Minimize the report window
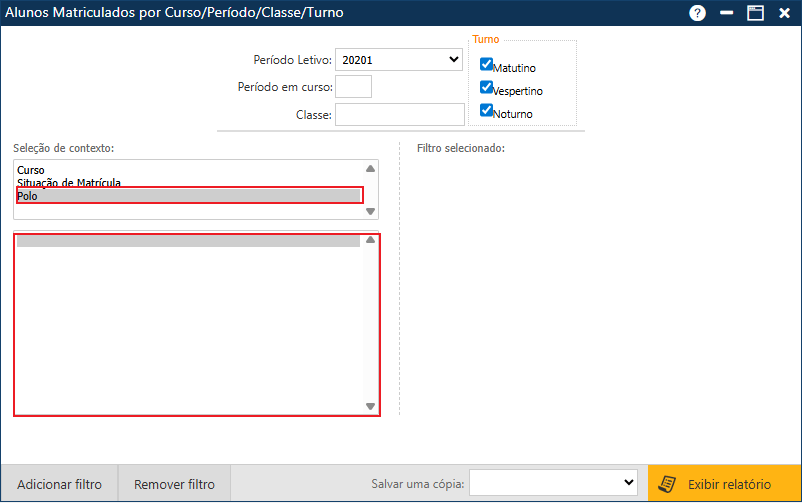The width and height of the screenshot is (802, 503). pos(727,13)
